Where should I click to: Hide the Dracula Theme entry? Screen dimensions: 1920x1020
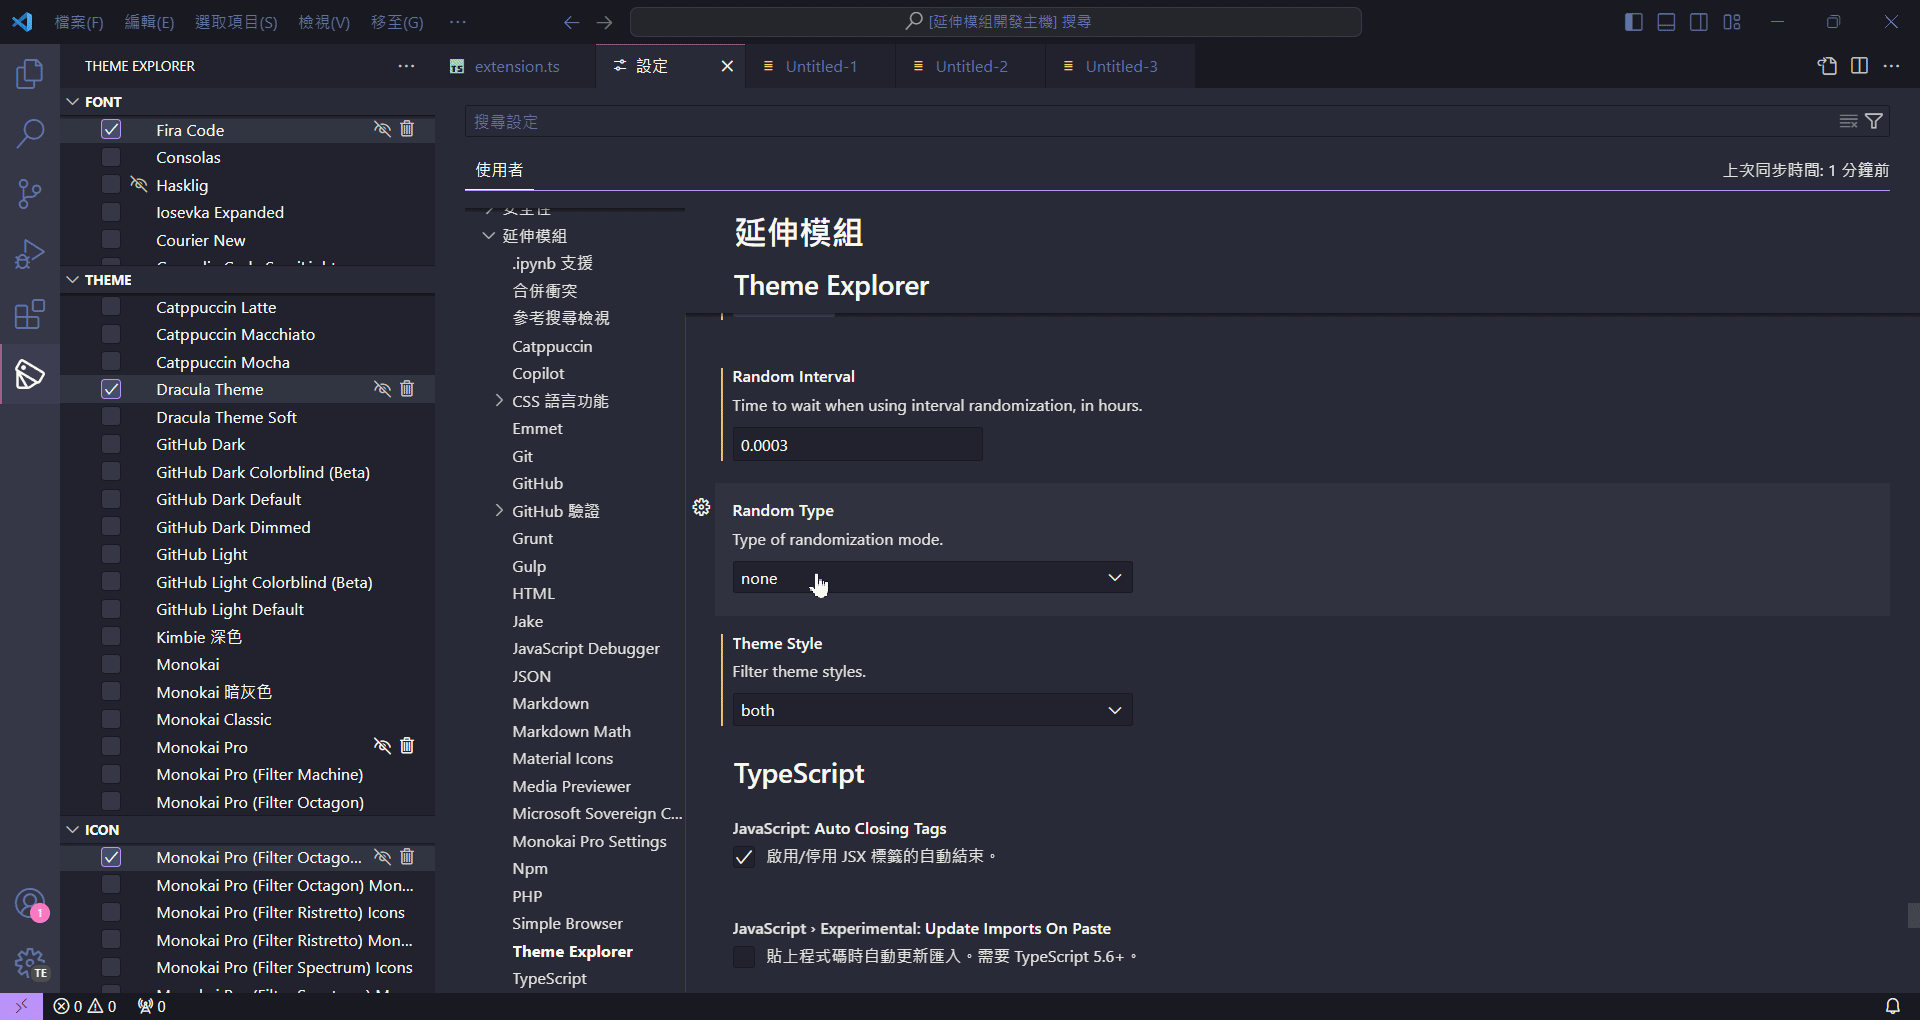coord(382,389)
